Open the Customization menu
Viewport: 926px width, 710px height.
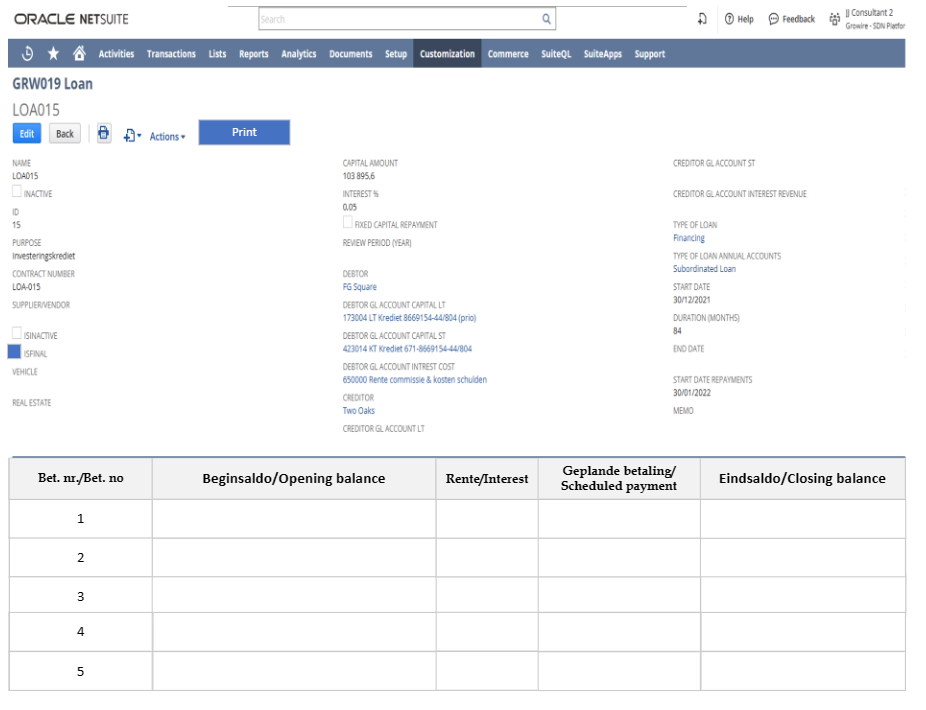(x=447, y=54)
